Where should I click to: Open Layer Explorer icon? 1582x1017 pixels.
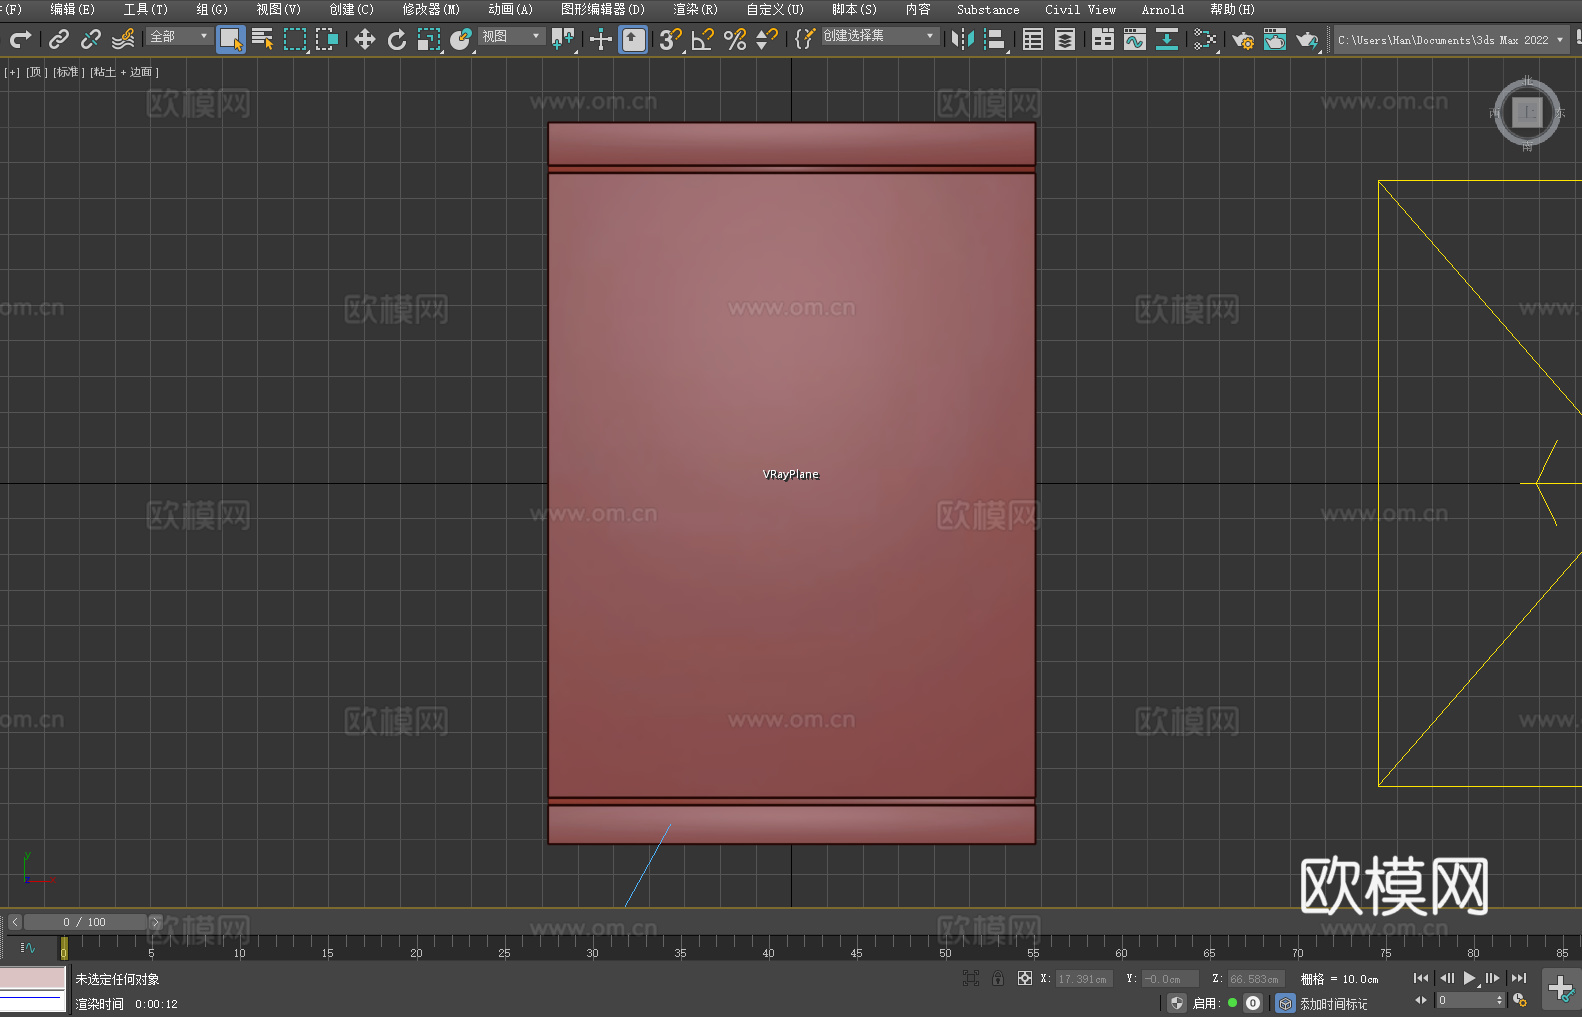pos(1065,39)
